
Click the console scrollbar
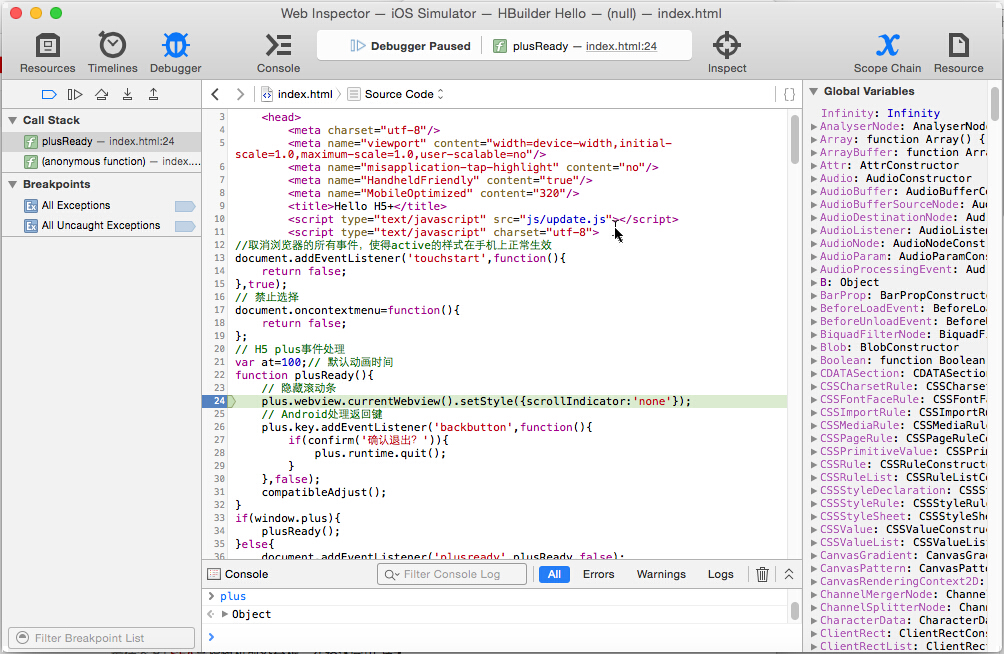click(x=794, y=610)
